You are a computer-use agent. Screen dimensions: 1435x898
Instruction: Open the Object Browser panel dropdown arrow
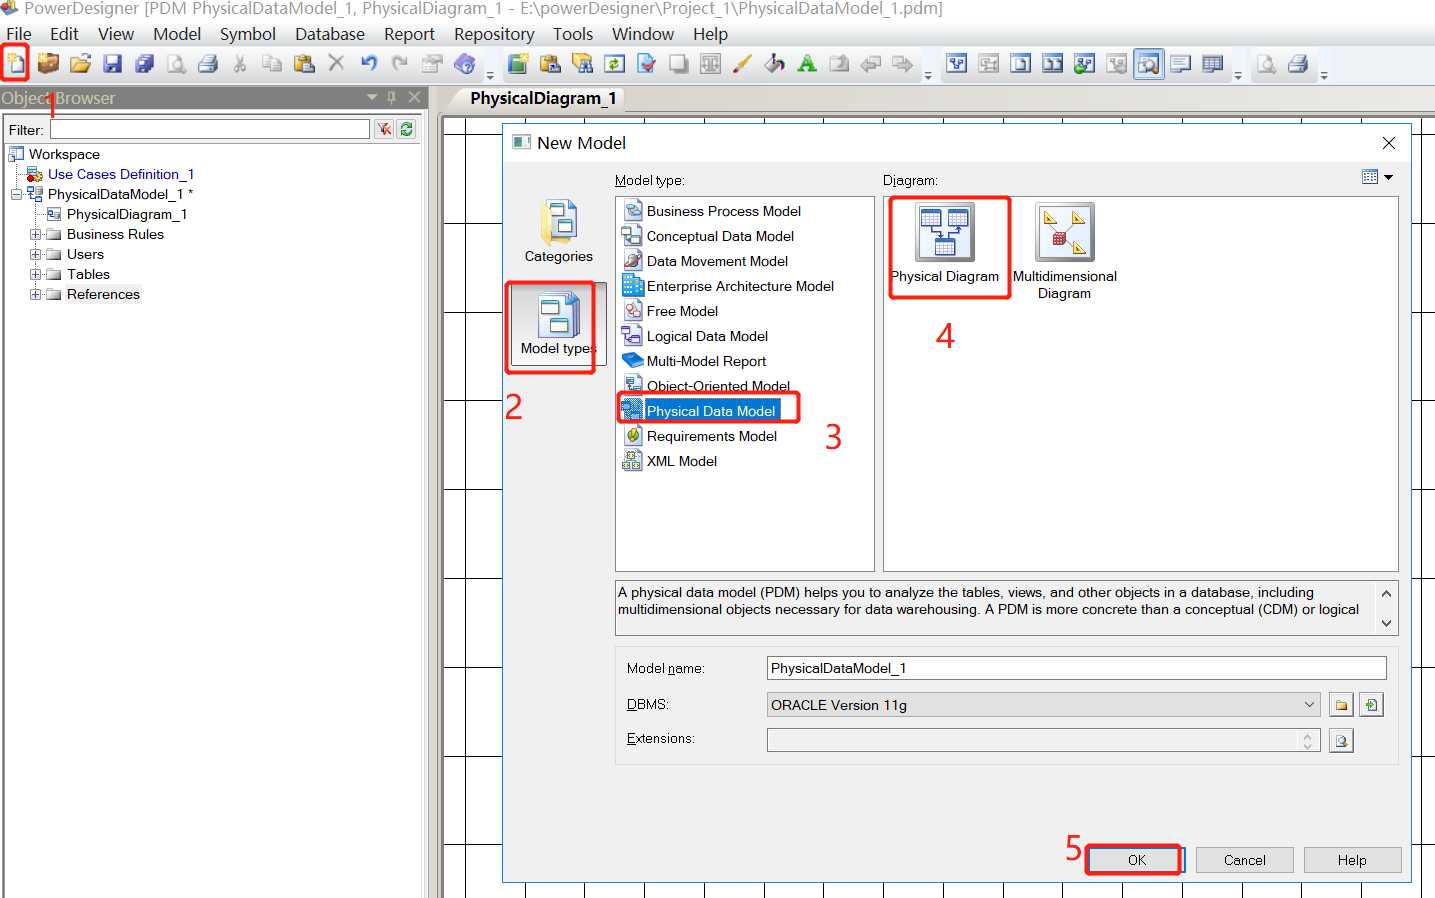click(x=372, y=97)
